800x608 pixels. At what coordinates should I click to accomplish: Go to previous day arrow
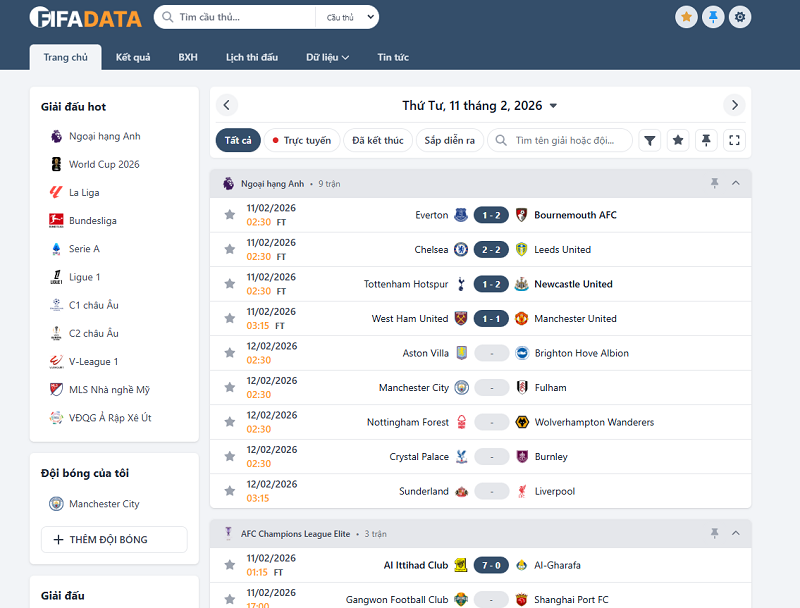pos(226,105)
